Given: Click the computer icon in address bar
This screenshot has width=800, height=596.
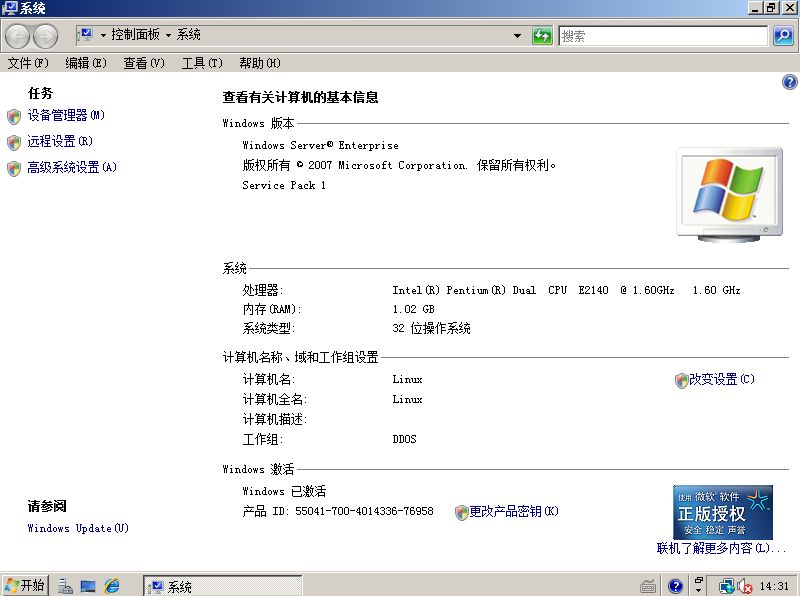Looking at the screenshot, I should [86, 35].
